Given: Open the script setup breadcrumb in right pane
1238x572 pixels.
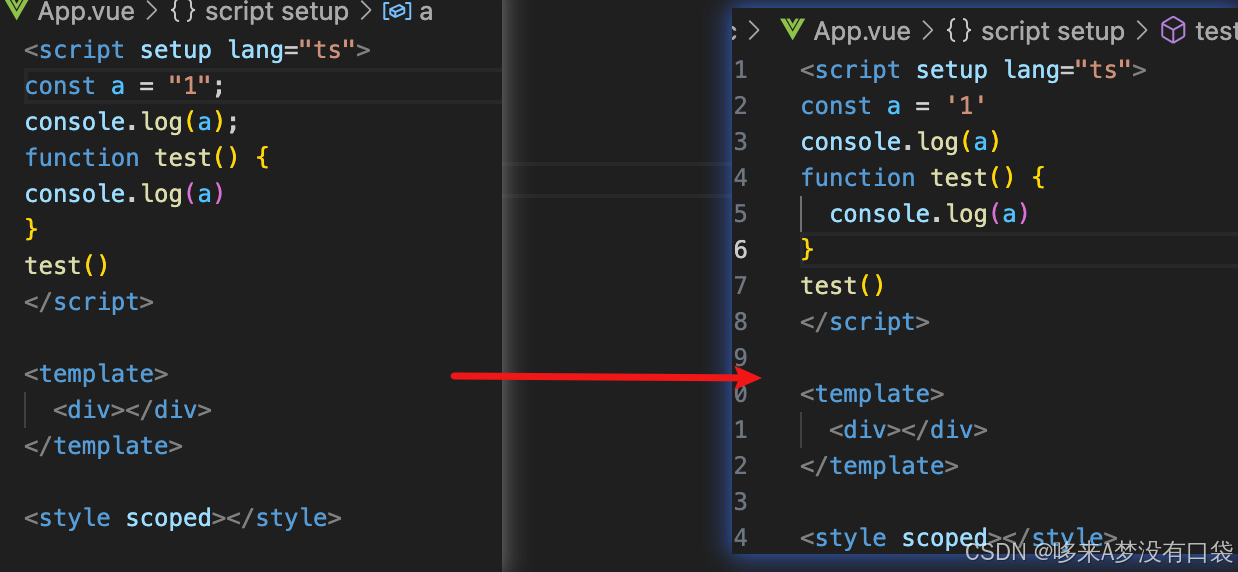Looking at the screenshot, I should [1052, 31].
